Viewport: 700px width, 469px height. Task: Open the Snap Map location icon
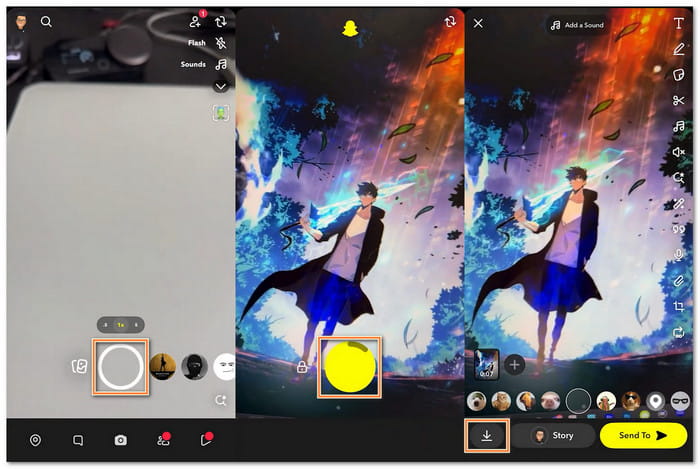[x=35, y=440]
